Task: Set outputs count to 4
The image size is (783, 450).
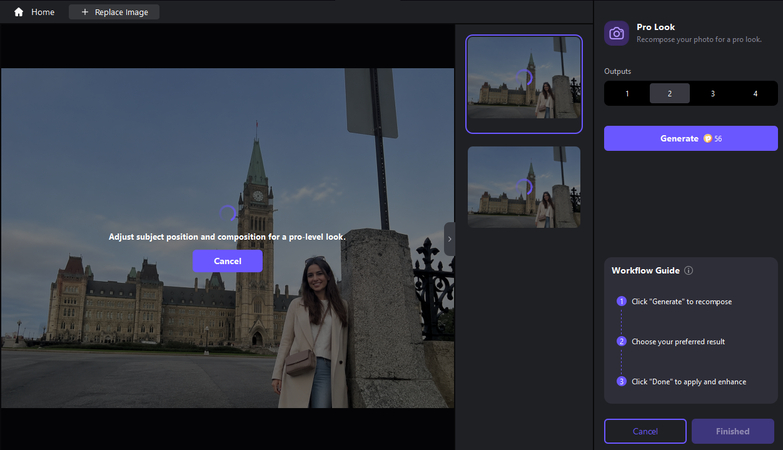Action: [x=755, y=93]
